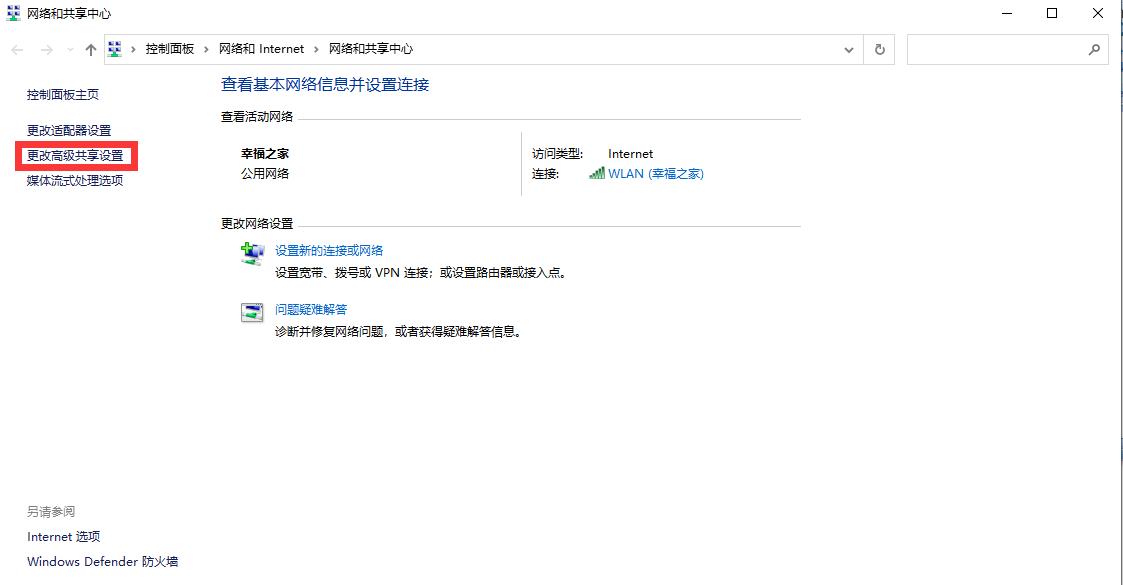This screenshot has width=1123, height=585.
Task: Open 设置新的连接或网络
Action: [329, 250]
